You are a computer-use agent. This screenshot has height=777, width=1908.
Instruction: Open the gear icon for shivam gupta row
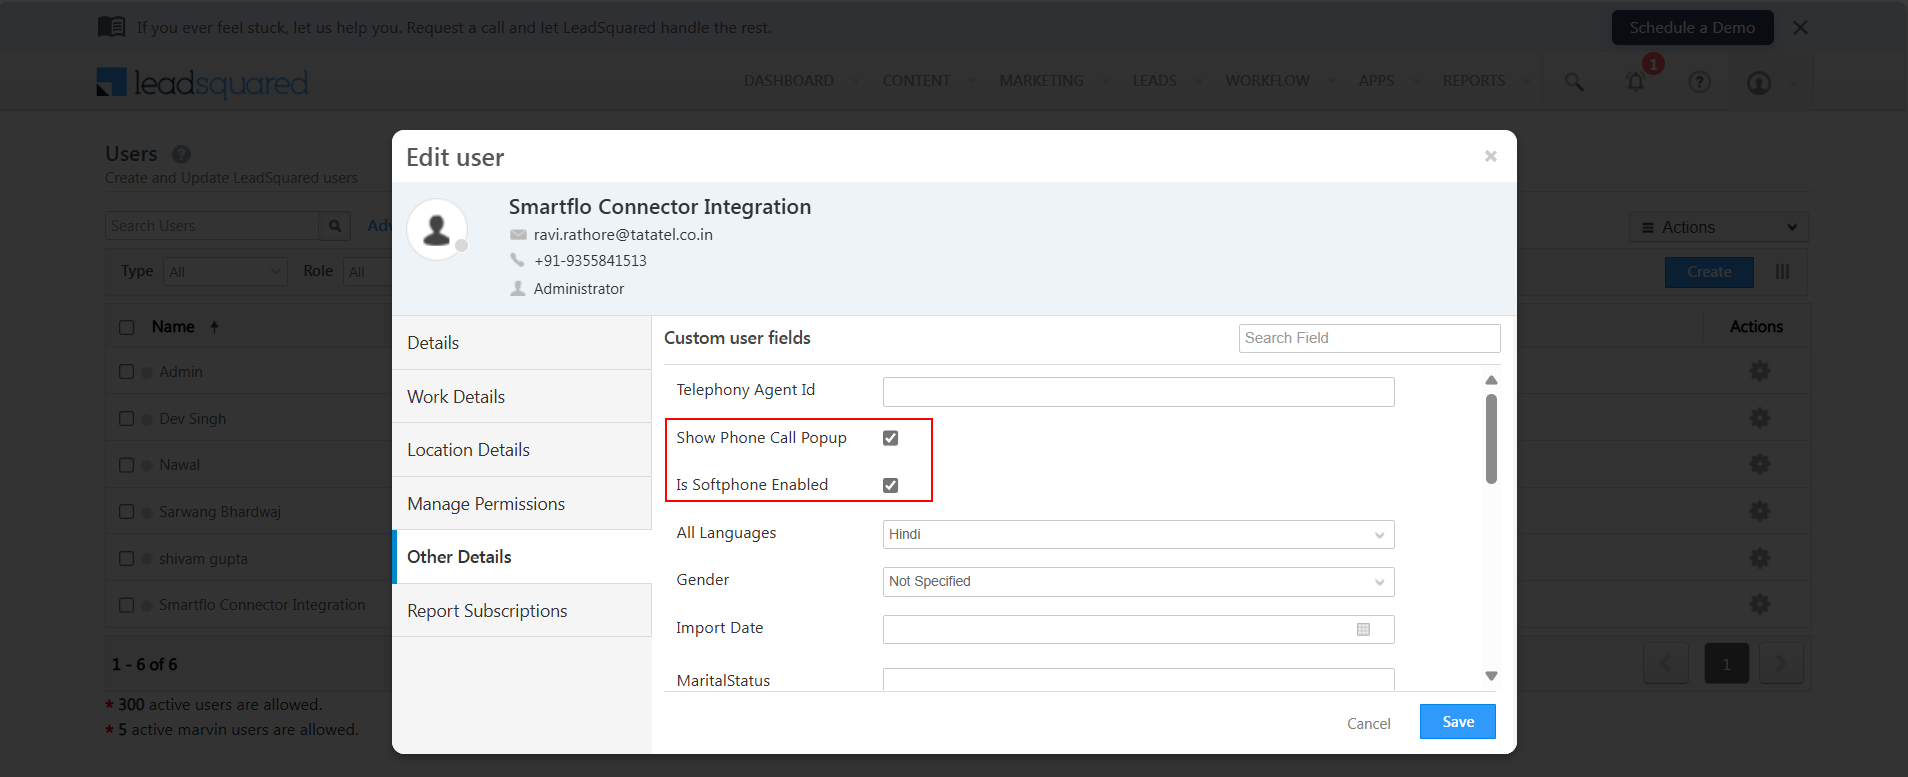(x=1759, y=558)
